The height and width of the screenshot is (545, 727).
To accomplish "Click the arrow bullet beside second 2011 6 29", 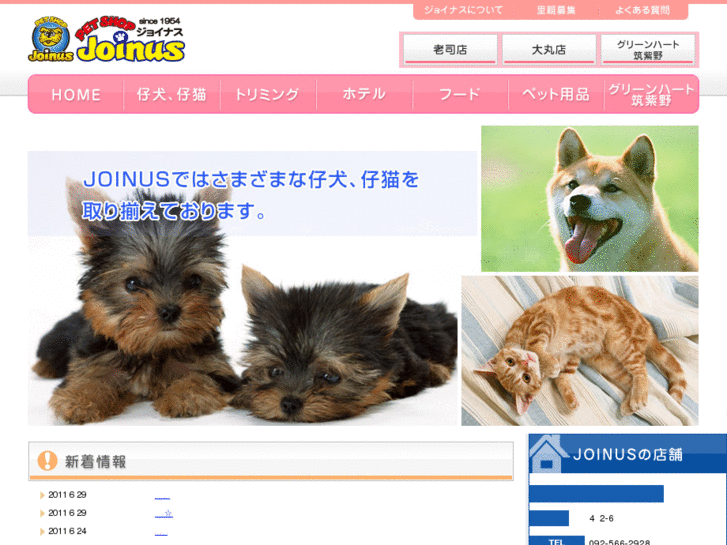I will point(42,513).
